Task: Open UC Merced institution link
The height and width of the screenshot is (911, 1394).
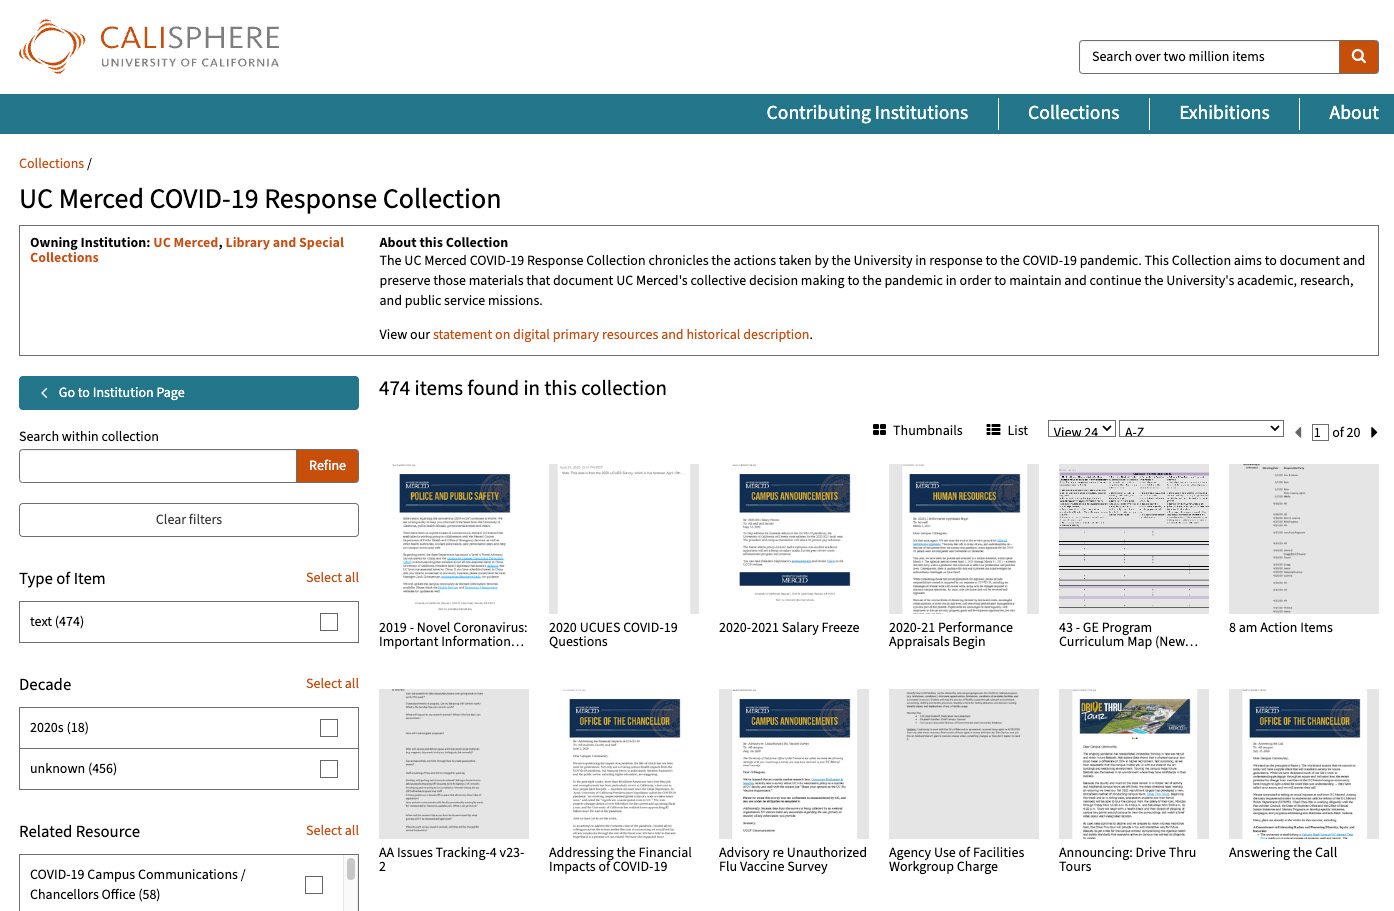Action: coord(185,242)
